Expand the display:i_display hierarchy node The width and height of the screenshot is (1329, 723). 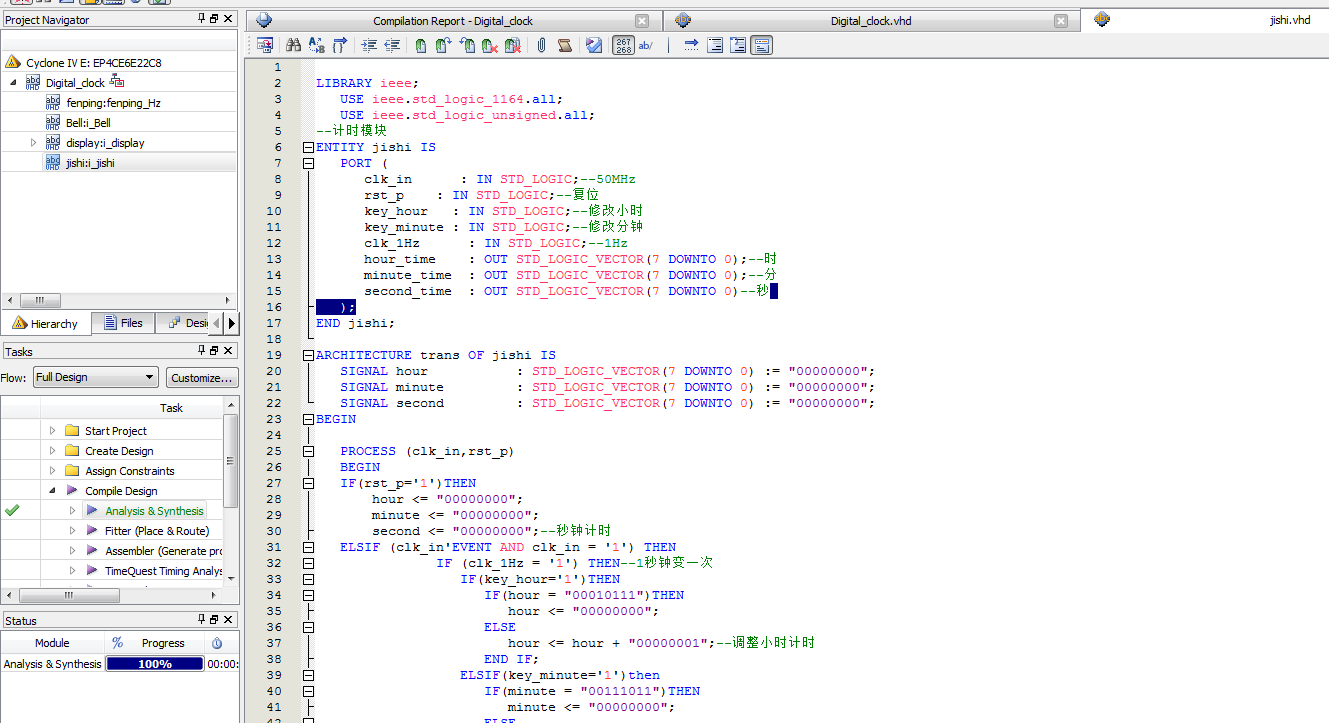33,143
